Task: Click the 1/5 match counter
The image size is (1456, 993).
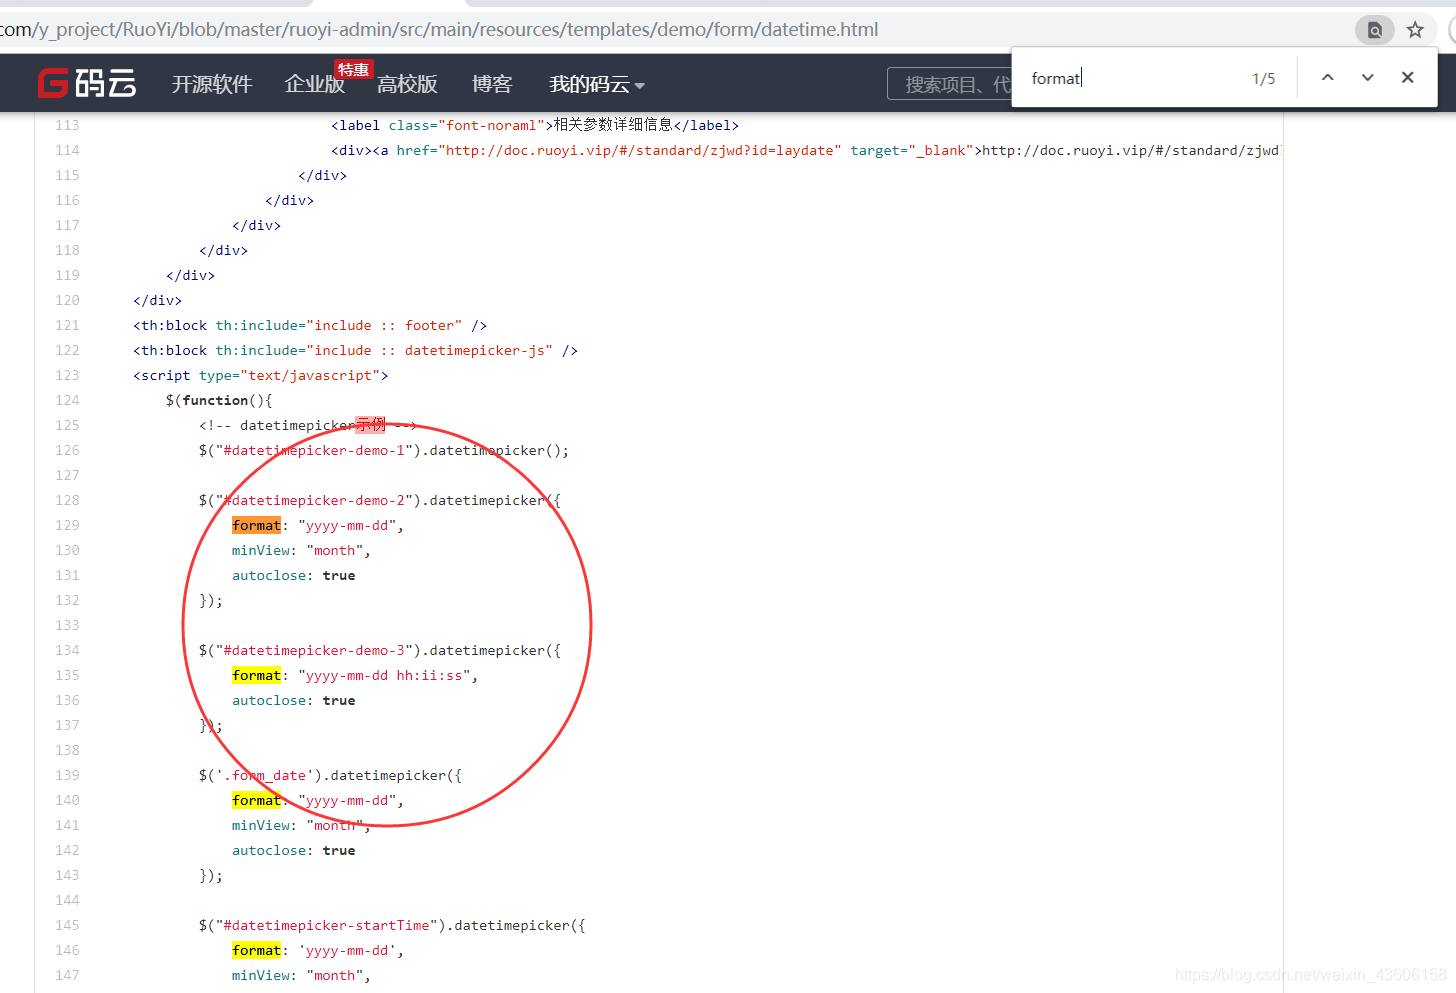Action: pos(1264,78)
